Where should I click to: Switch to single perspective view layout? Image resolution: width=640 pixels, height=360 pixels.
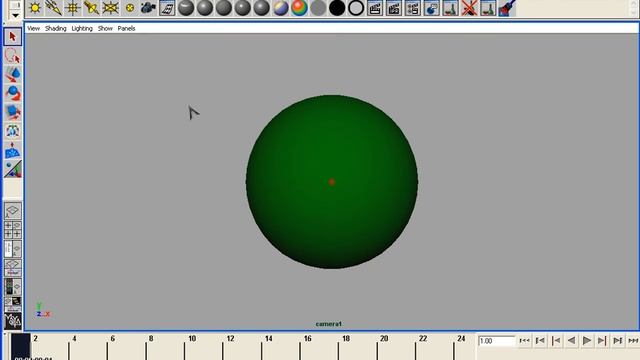pos(13,211)
